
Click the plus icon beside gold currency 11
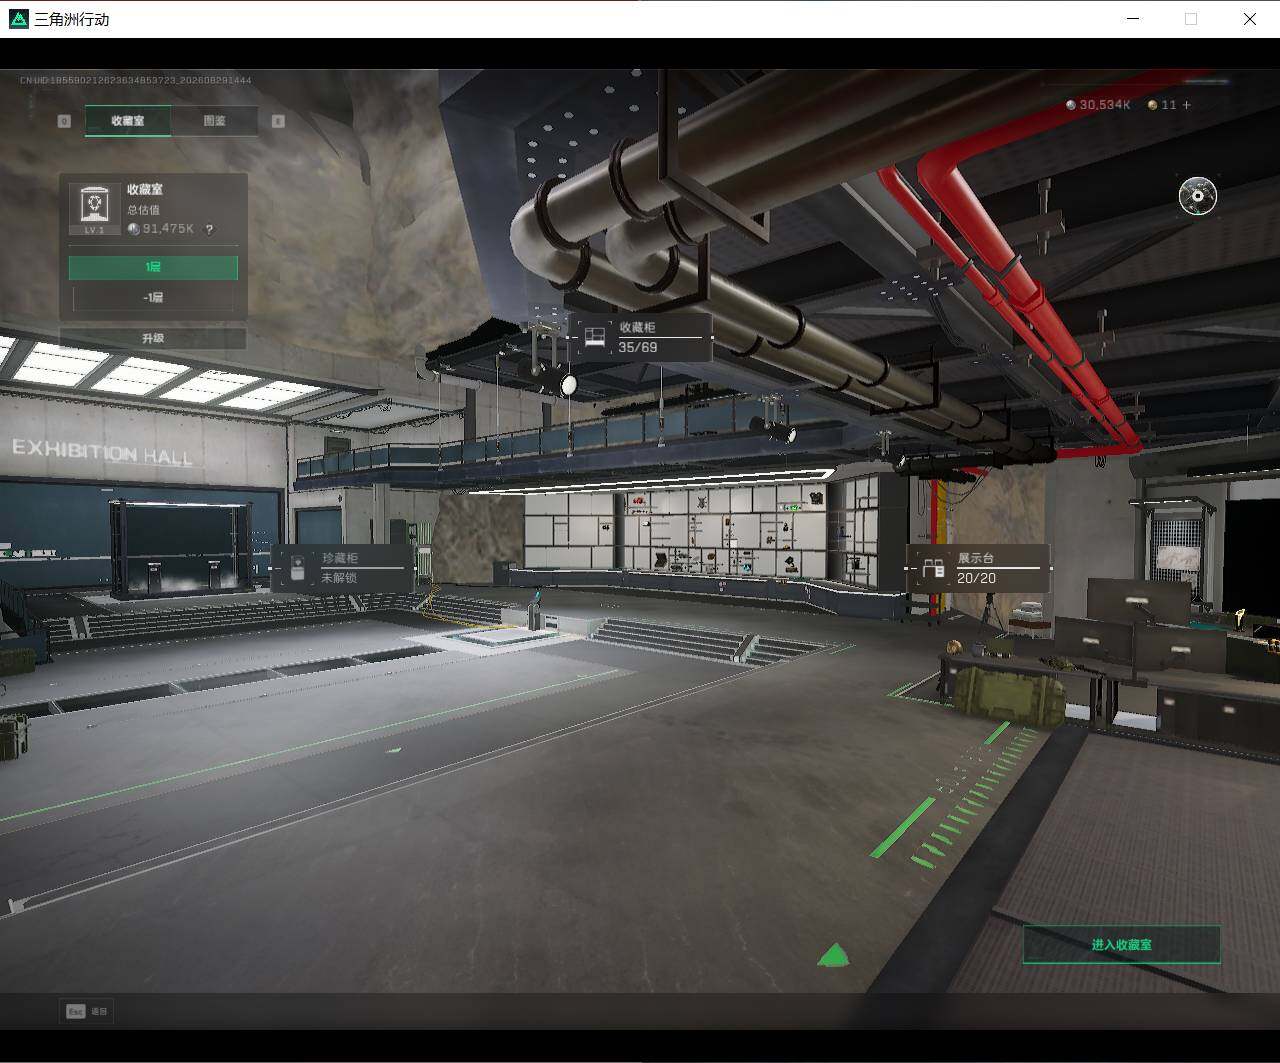1187,105
